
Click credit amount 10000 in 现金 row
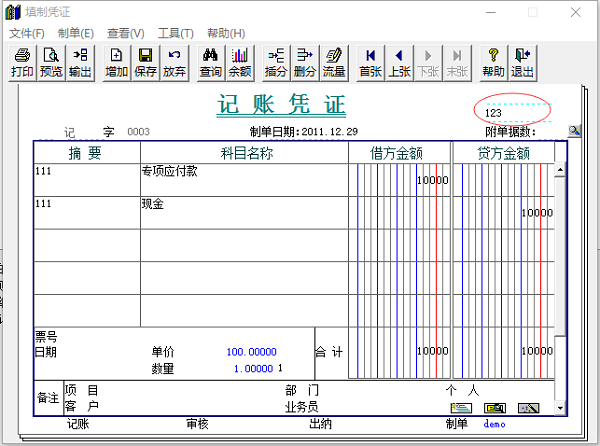coord(537,213)
